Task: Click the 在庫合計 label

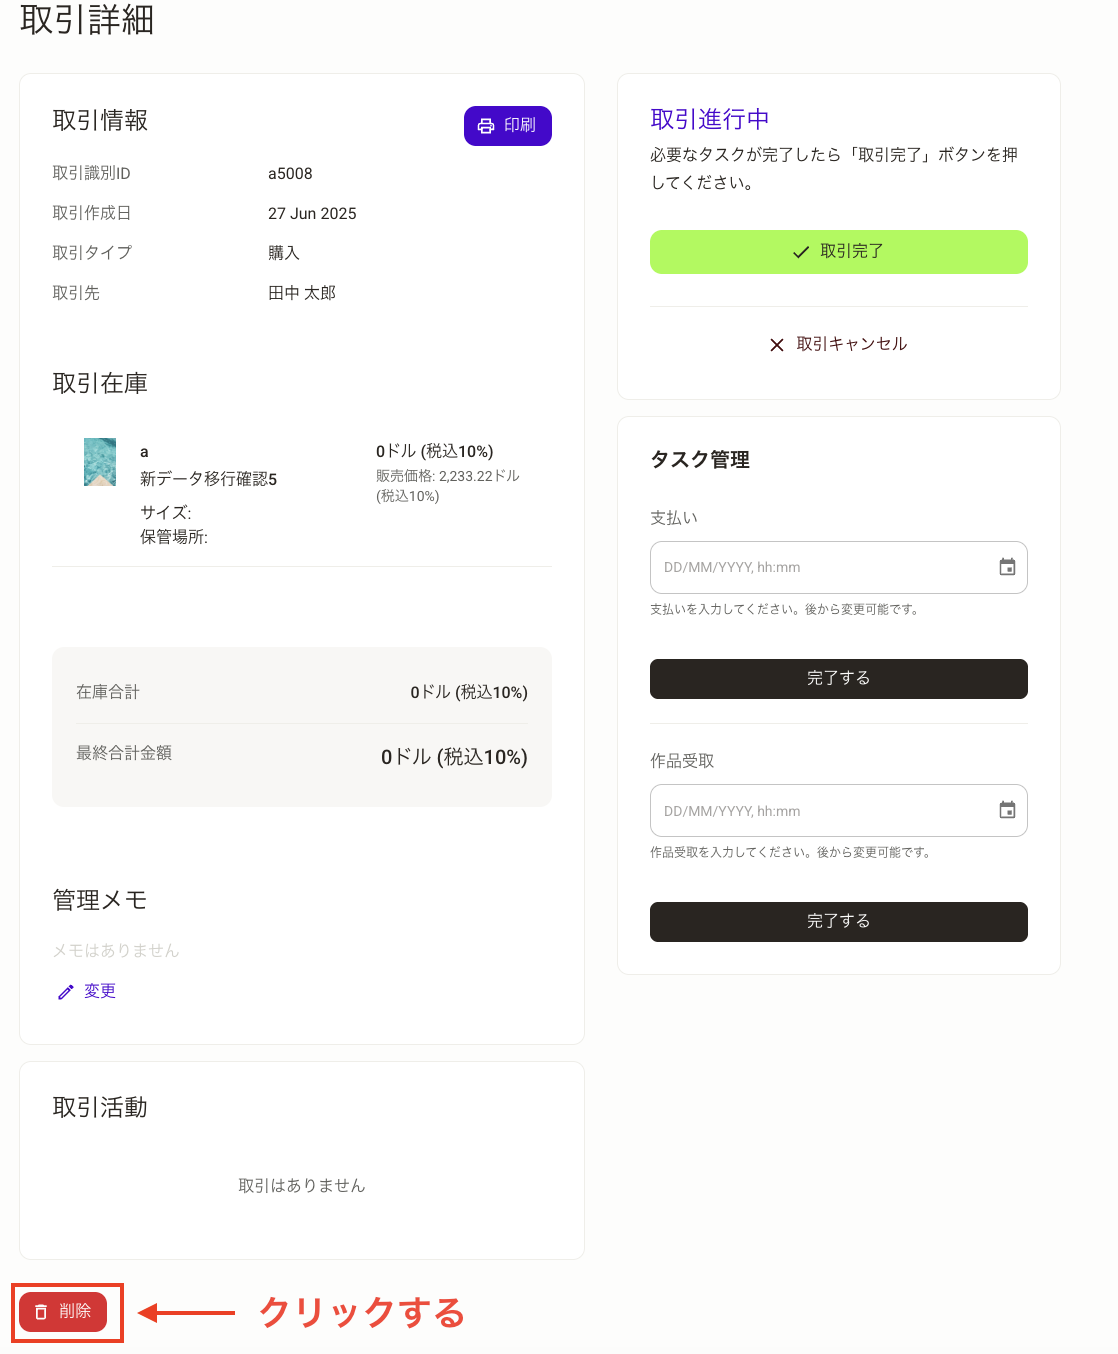Action: click(108, 692)
